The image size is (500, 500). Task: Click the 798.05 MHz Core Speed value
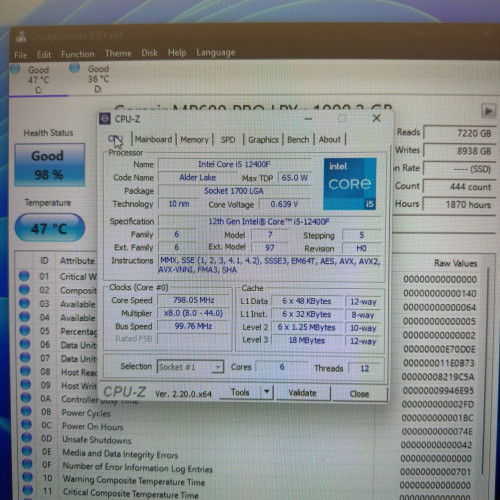coord(194,300)
